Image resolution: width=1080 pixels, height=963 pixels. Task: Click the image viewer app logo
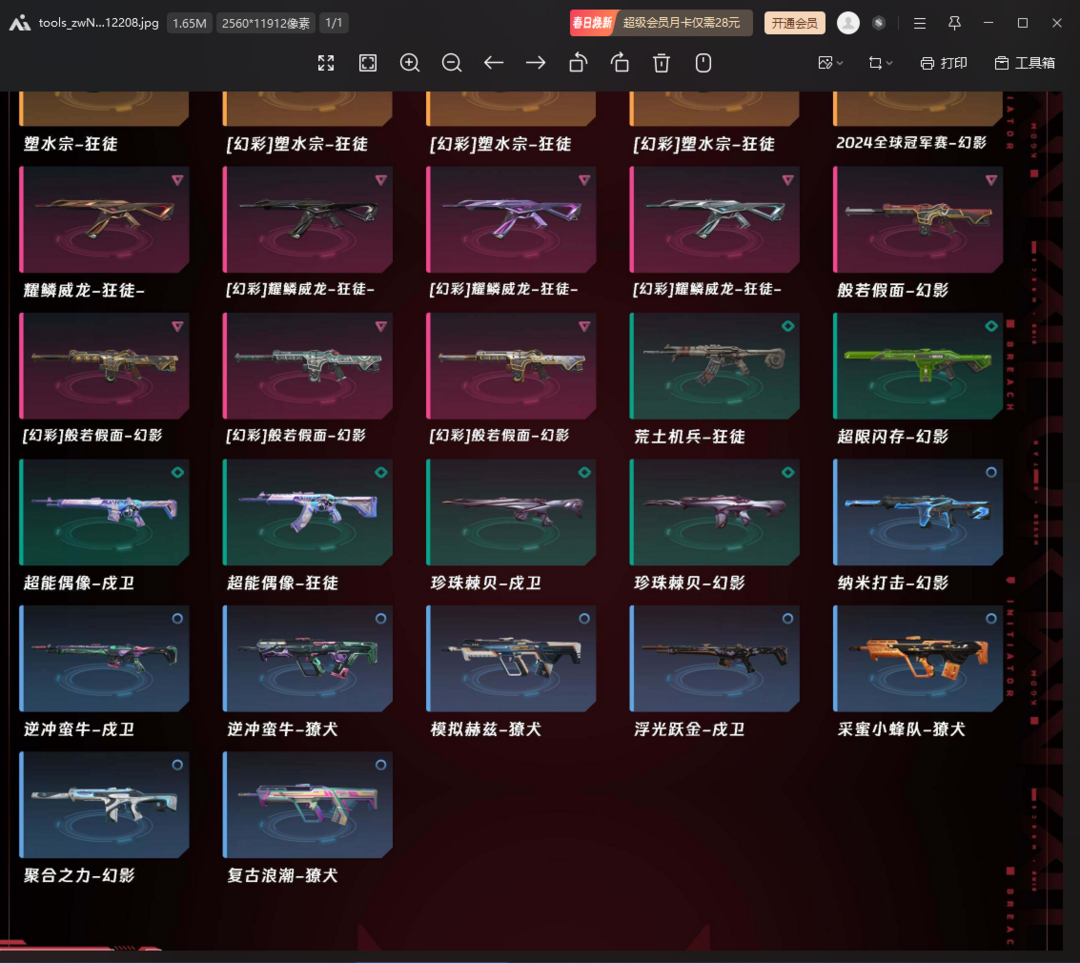19,23
